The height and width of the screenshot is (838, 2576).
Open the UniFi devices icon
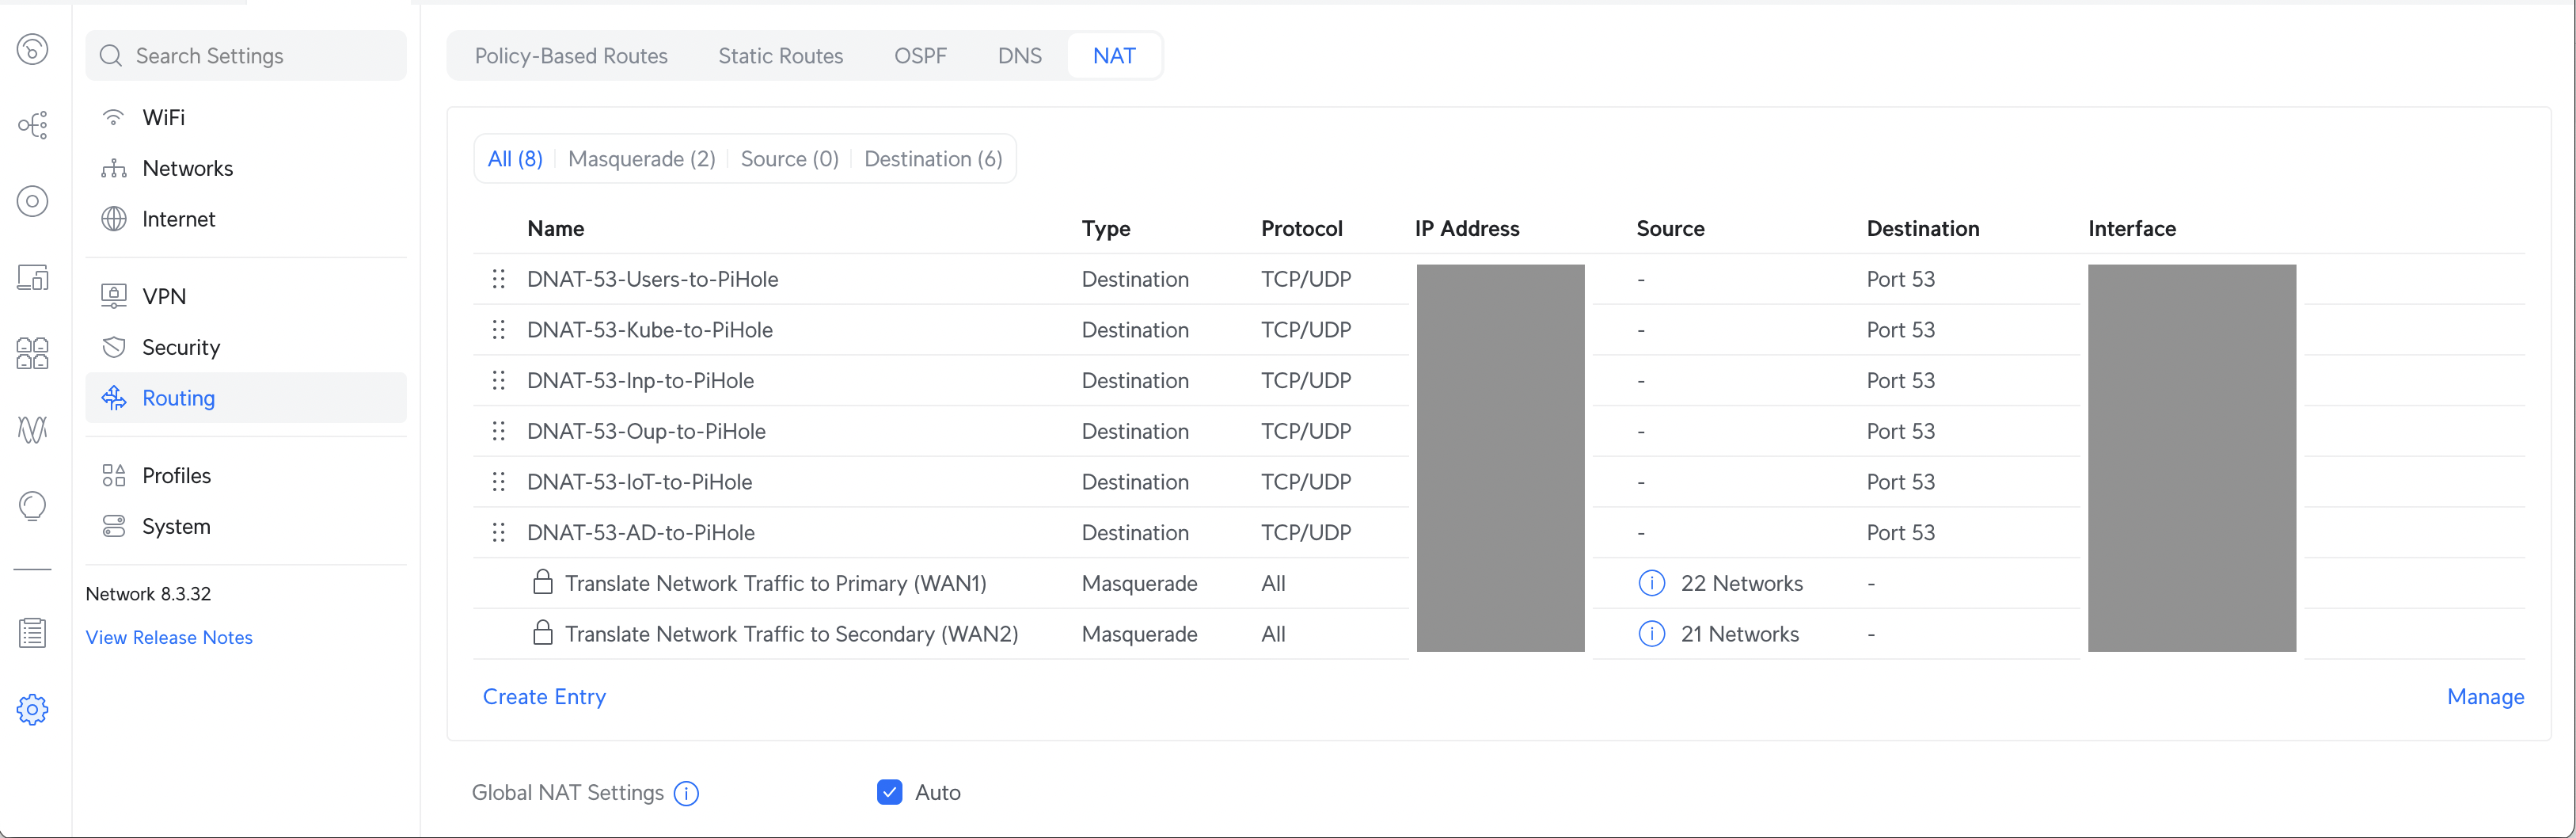[33, 201]
